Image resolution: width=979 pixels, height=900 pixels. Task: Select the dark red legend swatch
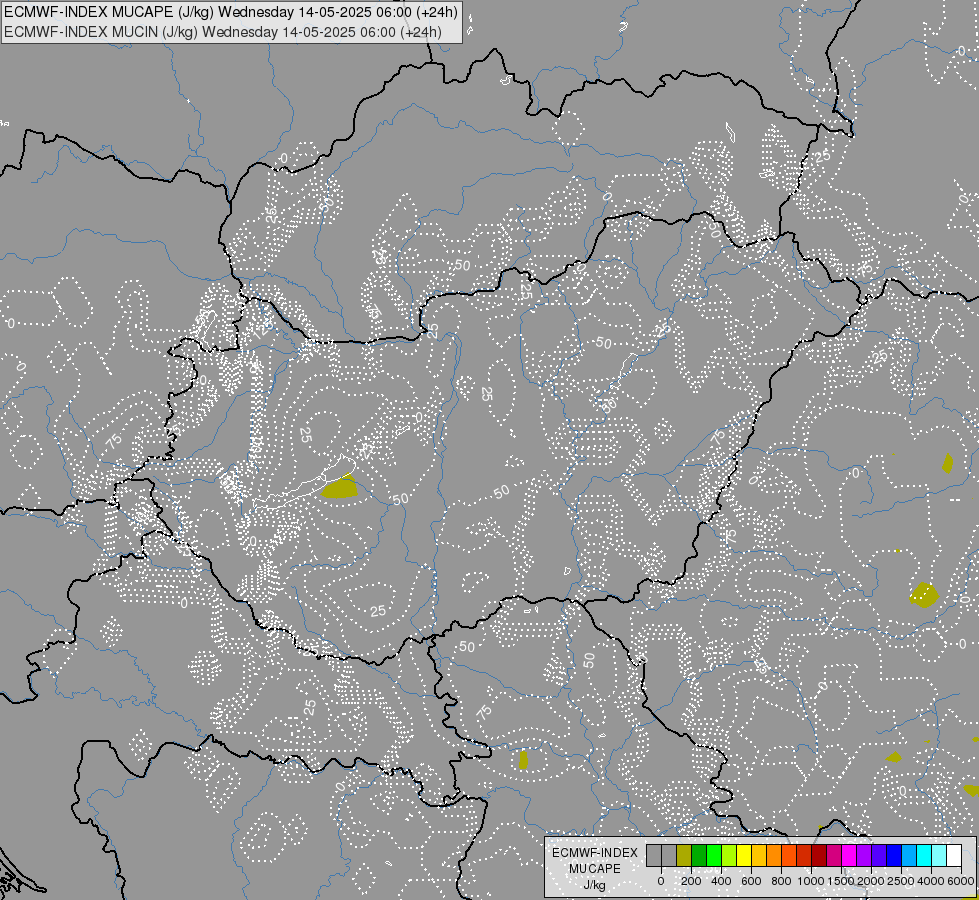click(x=819, y=856)
